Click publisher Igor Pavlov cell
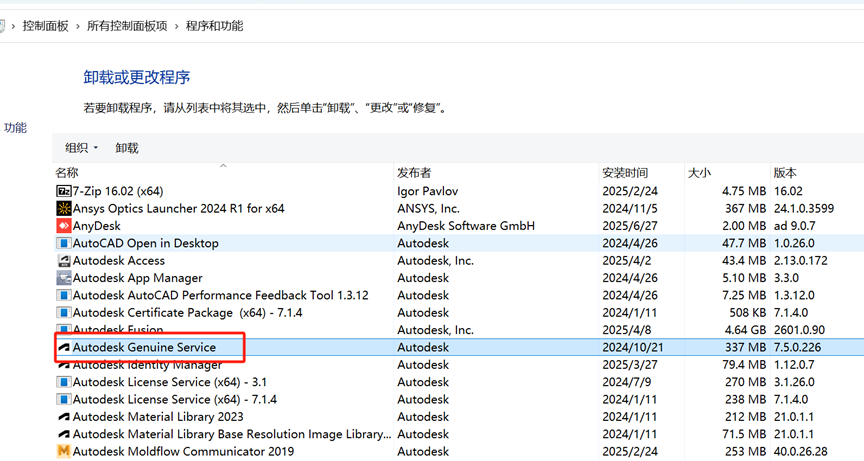Image resolution: width=864 pixels, height=461 pixels. 428,191
